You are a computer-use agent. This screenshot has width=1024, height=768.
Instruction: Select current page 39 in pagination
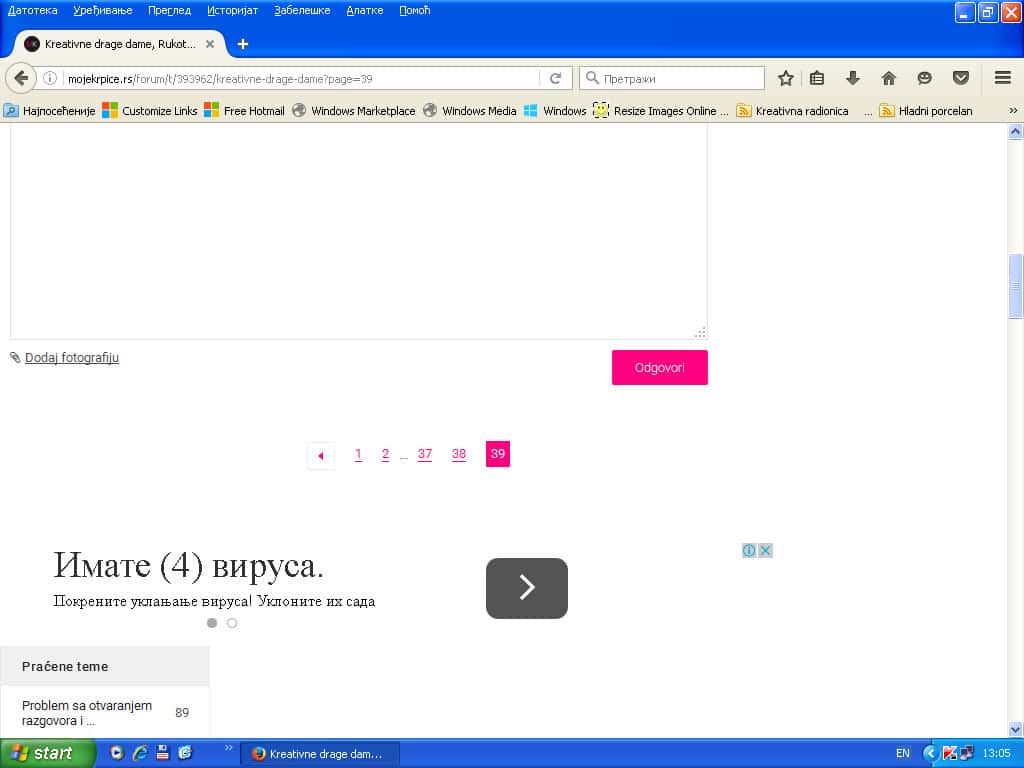(498, 454)
